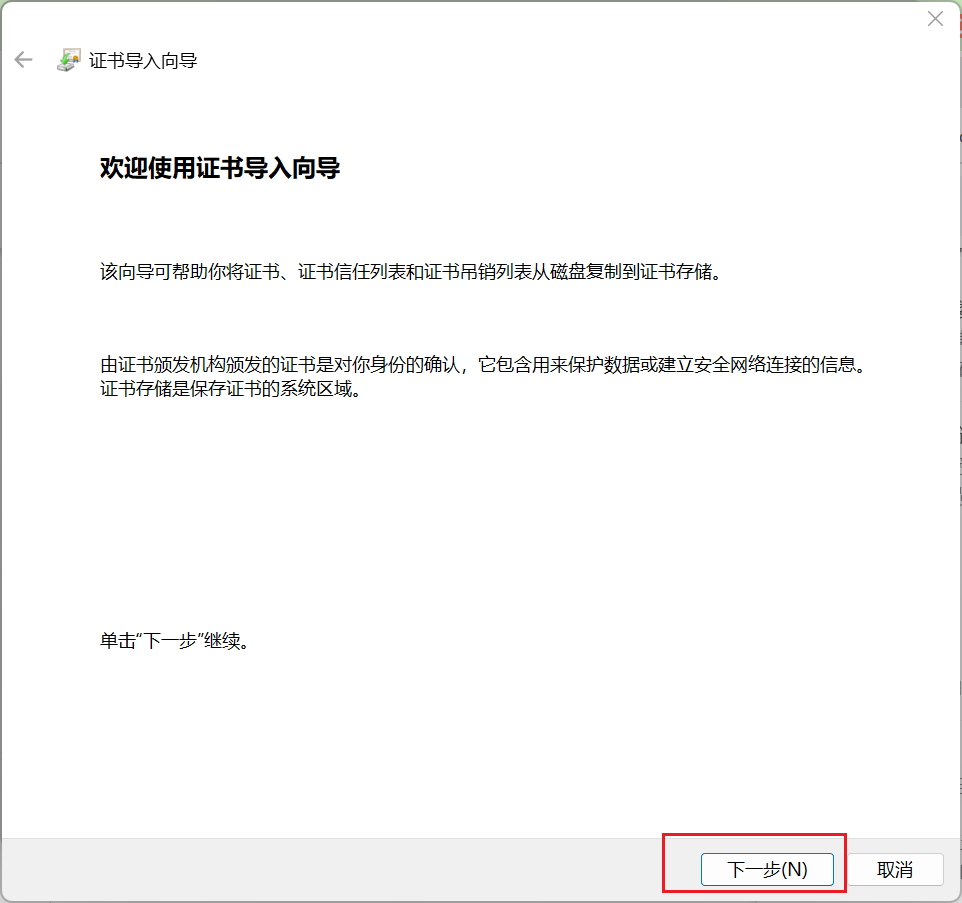Click the certificate import wizard icon

click(68, 60)
